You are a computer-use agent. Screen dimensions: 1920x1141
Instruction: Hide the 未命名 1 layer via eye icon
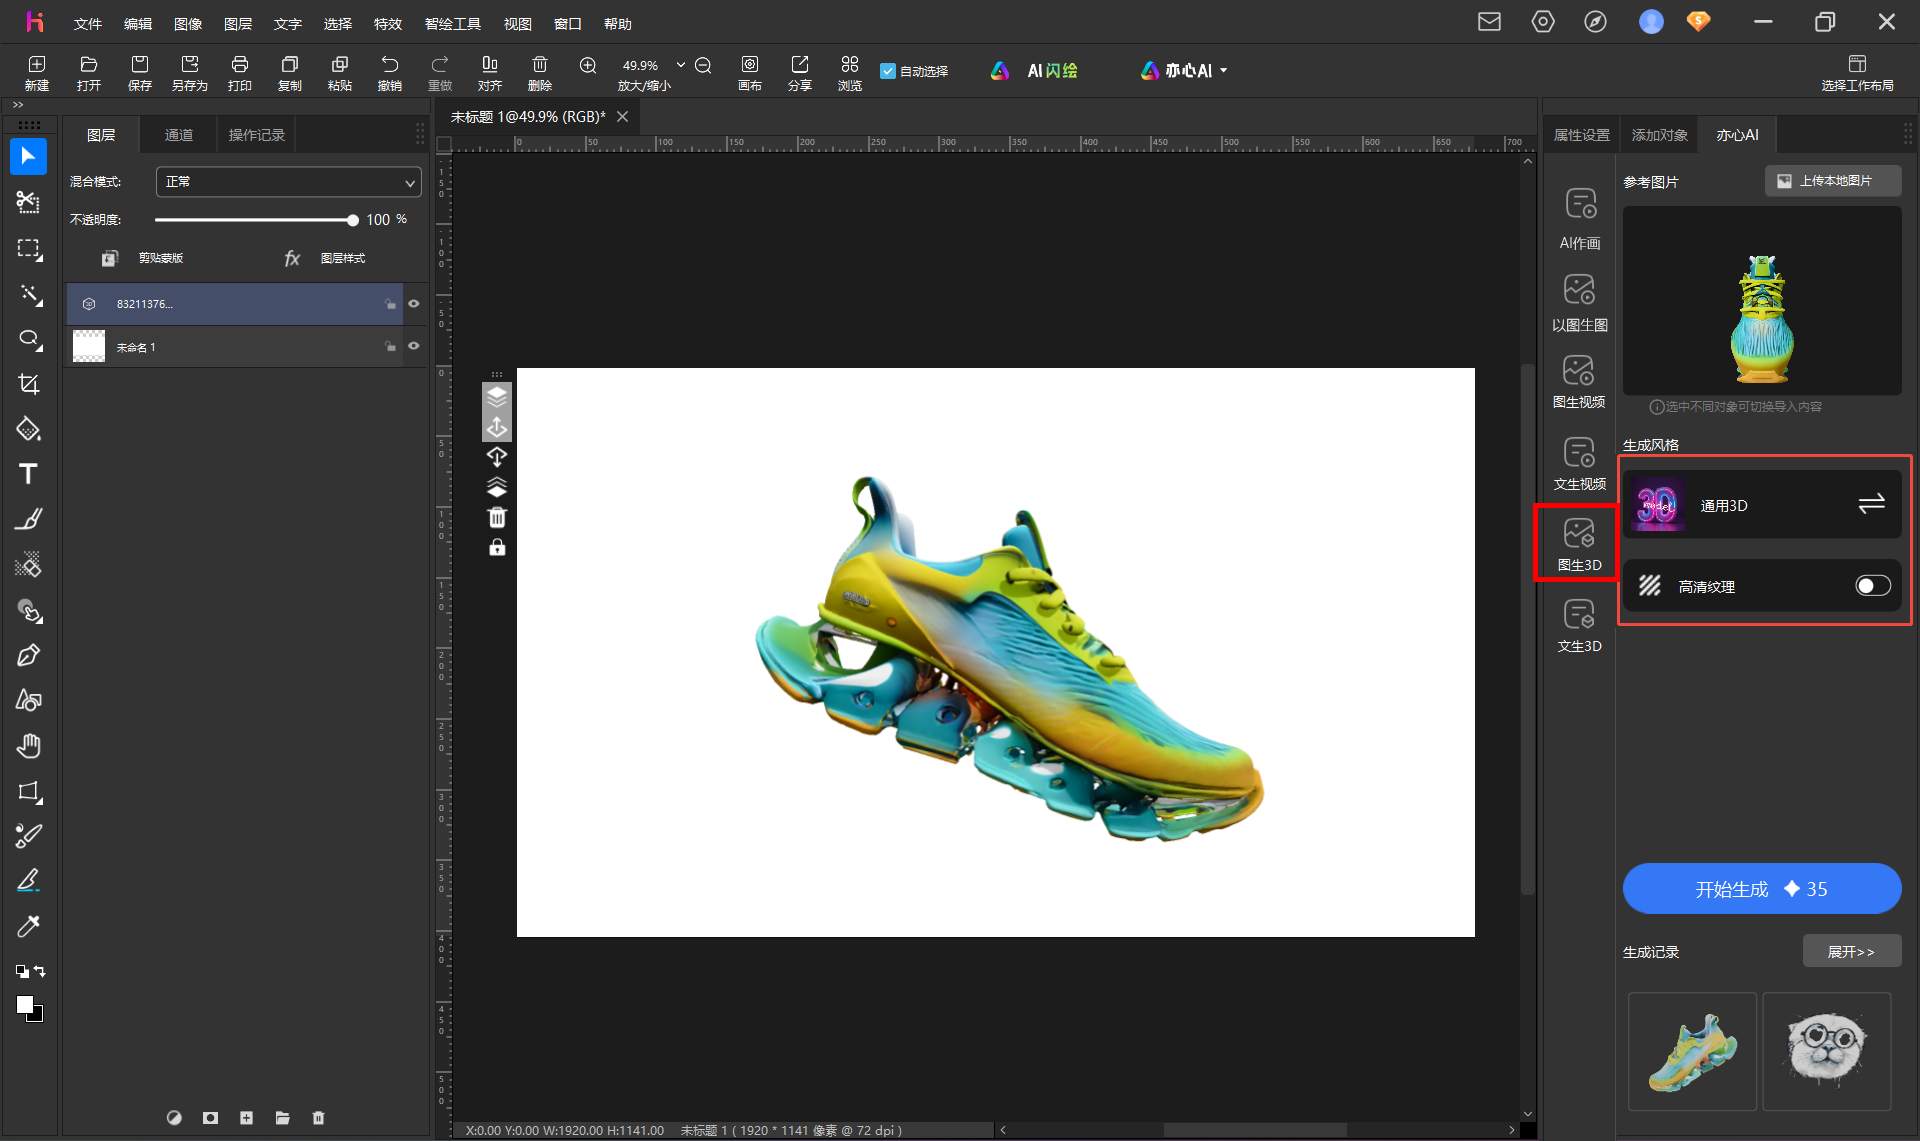point(414,346)
